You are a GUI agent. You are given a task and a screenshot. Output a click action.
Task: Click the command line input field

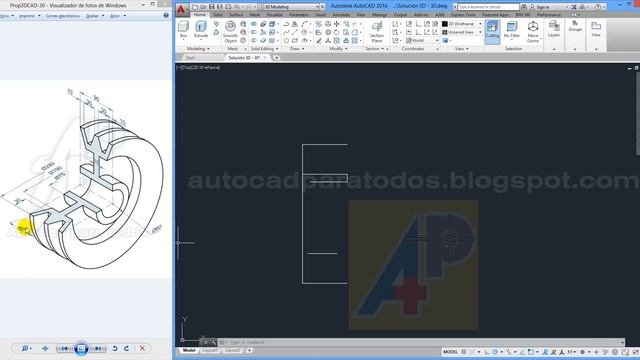[x=422, y=342]
